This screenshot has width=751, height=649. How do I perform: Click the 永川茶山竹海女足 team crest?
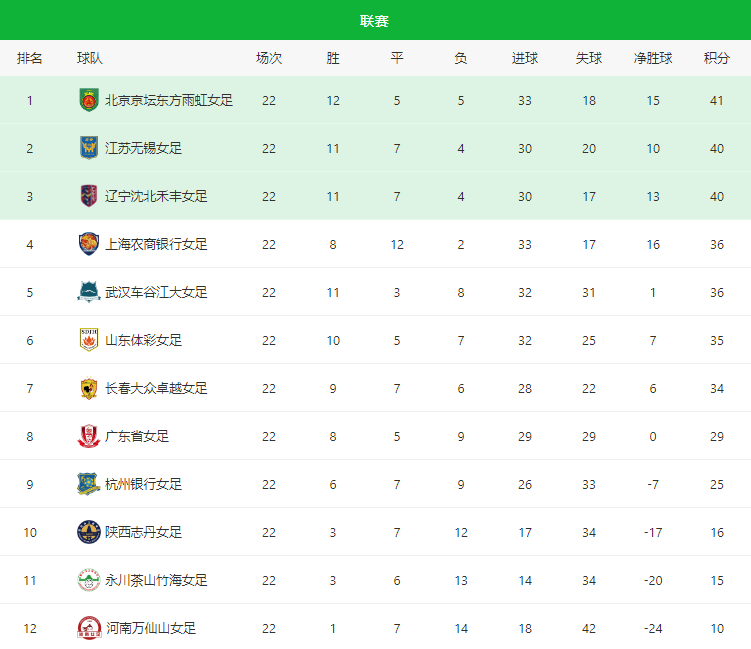click(x=88, y=580)
